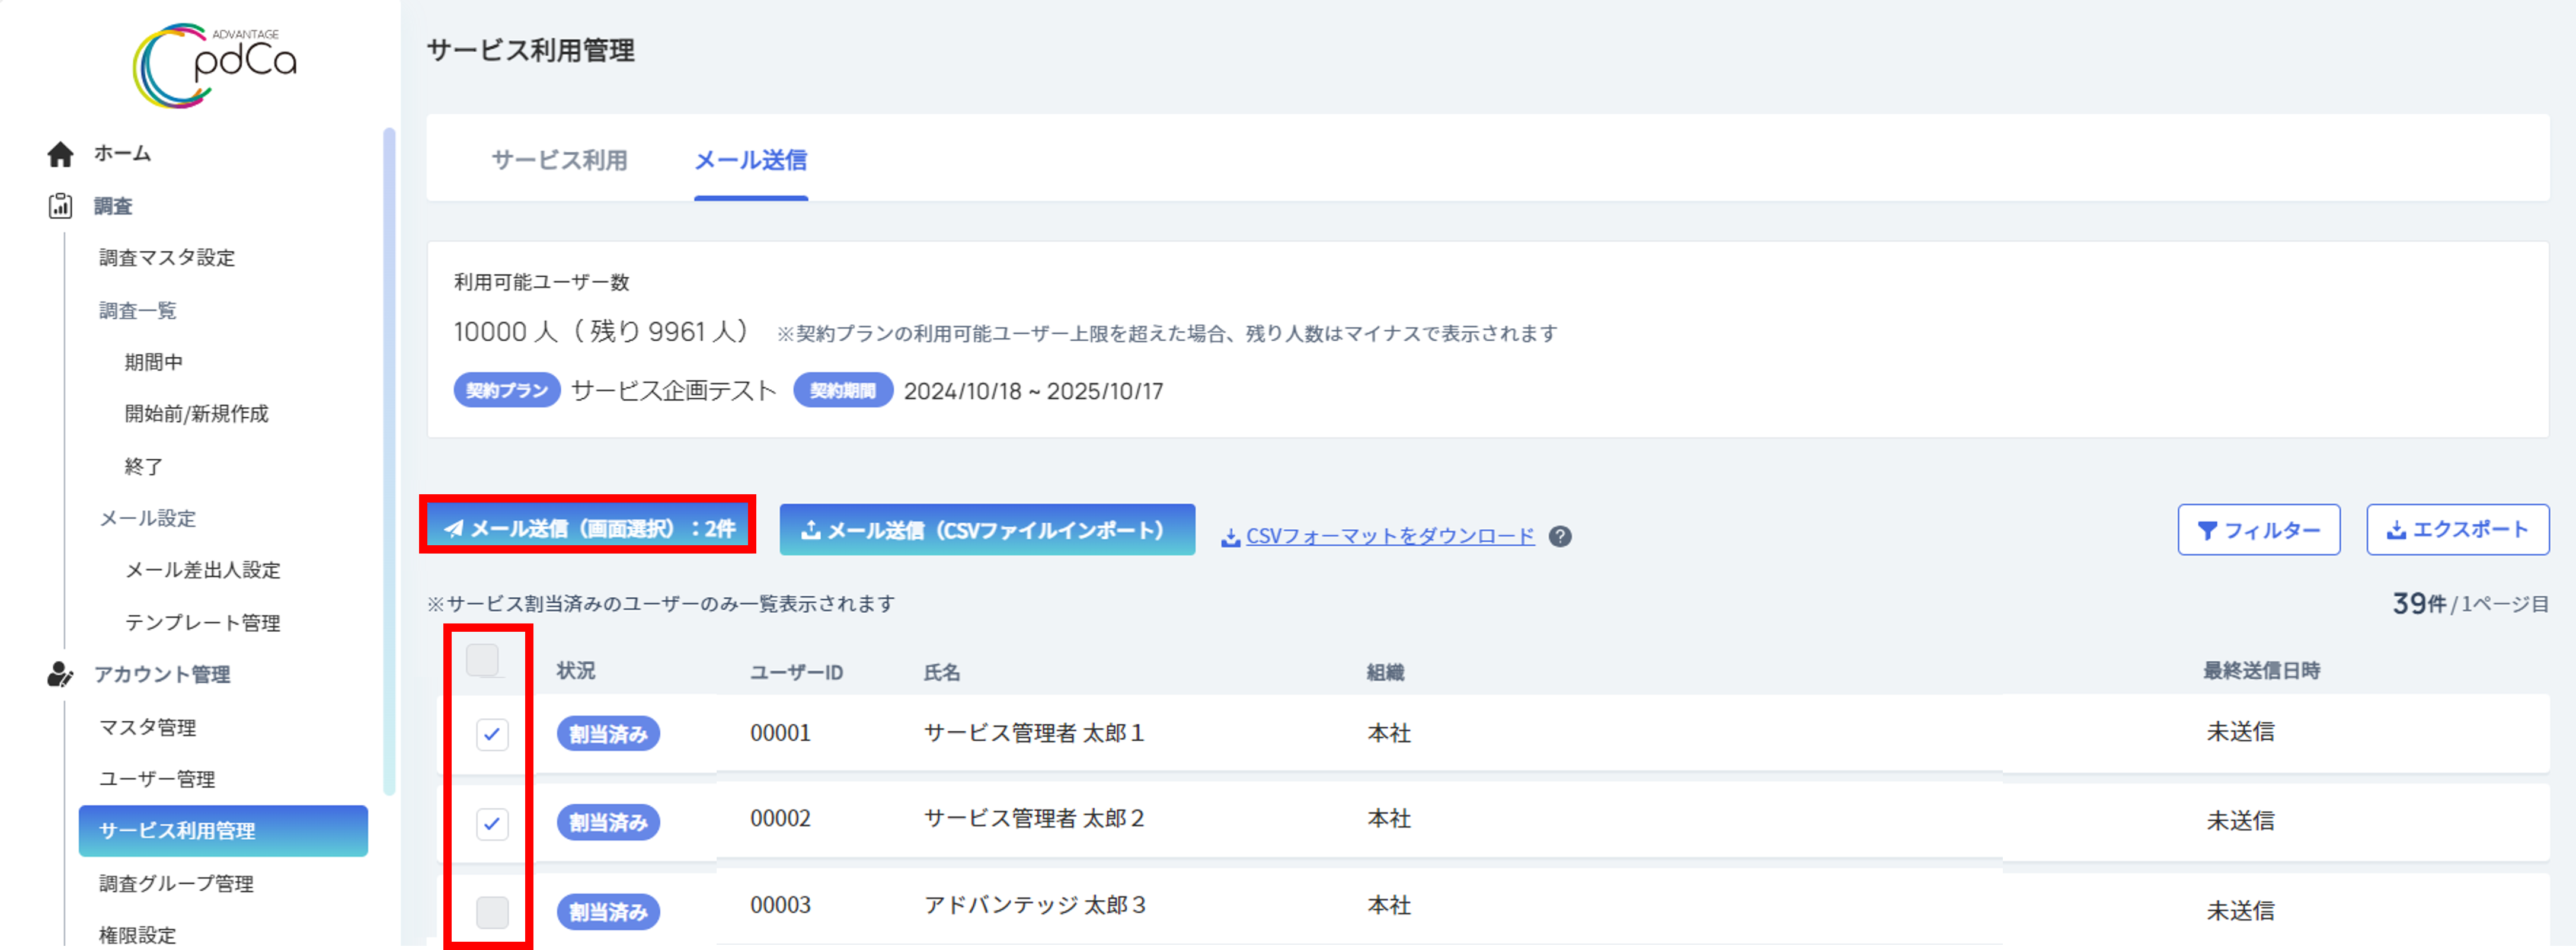
Task: Click the 割当済み badge for user 00001
Action: tap(608, 734)
